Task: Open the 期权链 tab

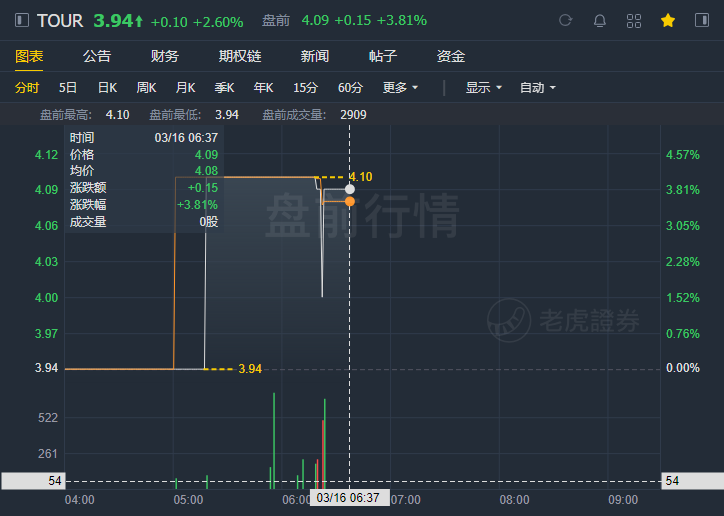Action: [x=240, y=56]
